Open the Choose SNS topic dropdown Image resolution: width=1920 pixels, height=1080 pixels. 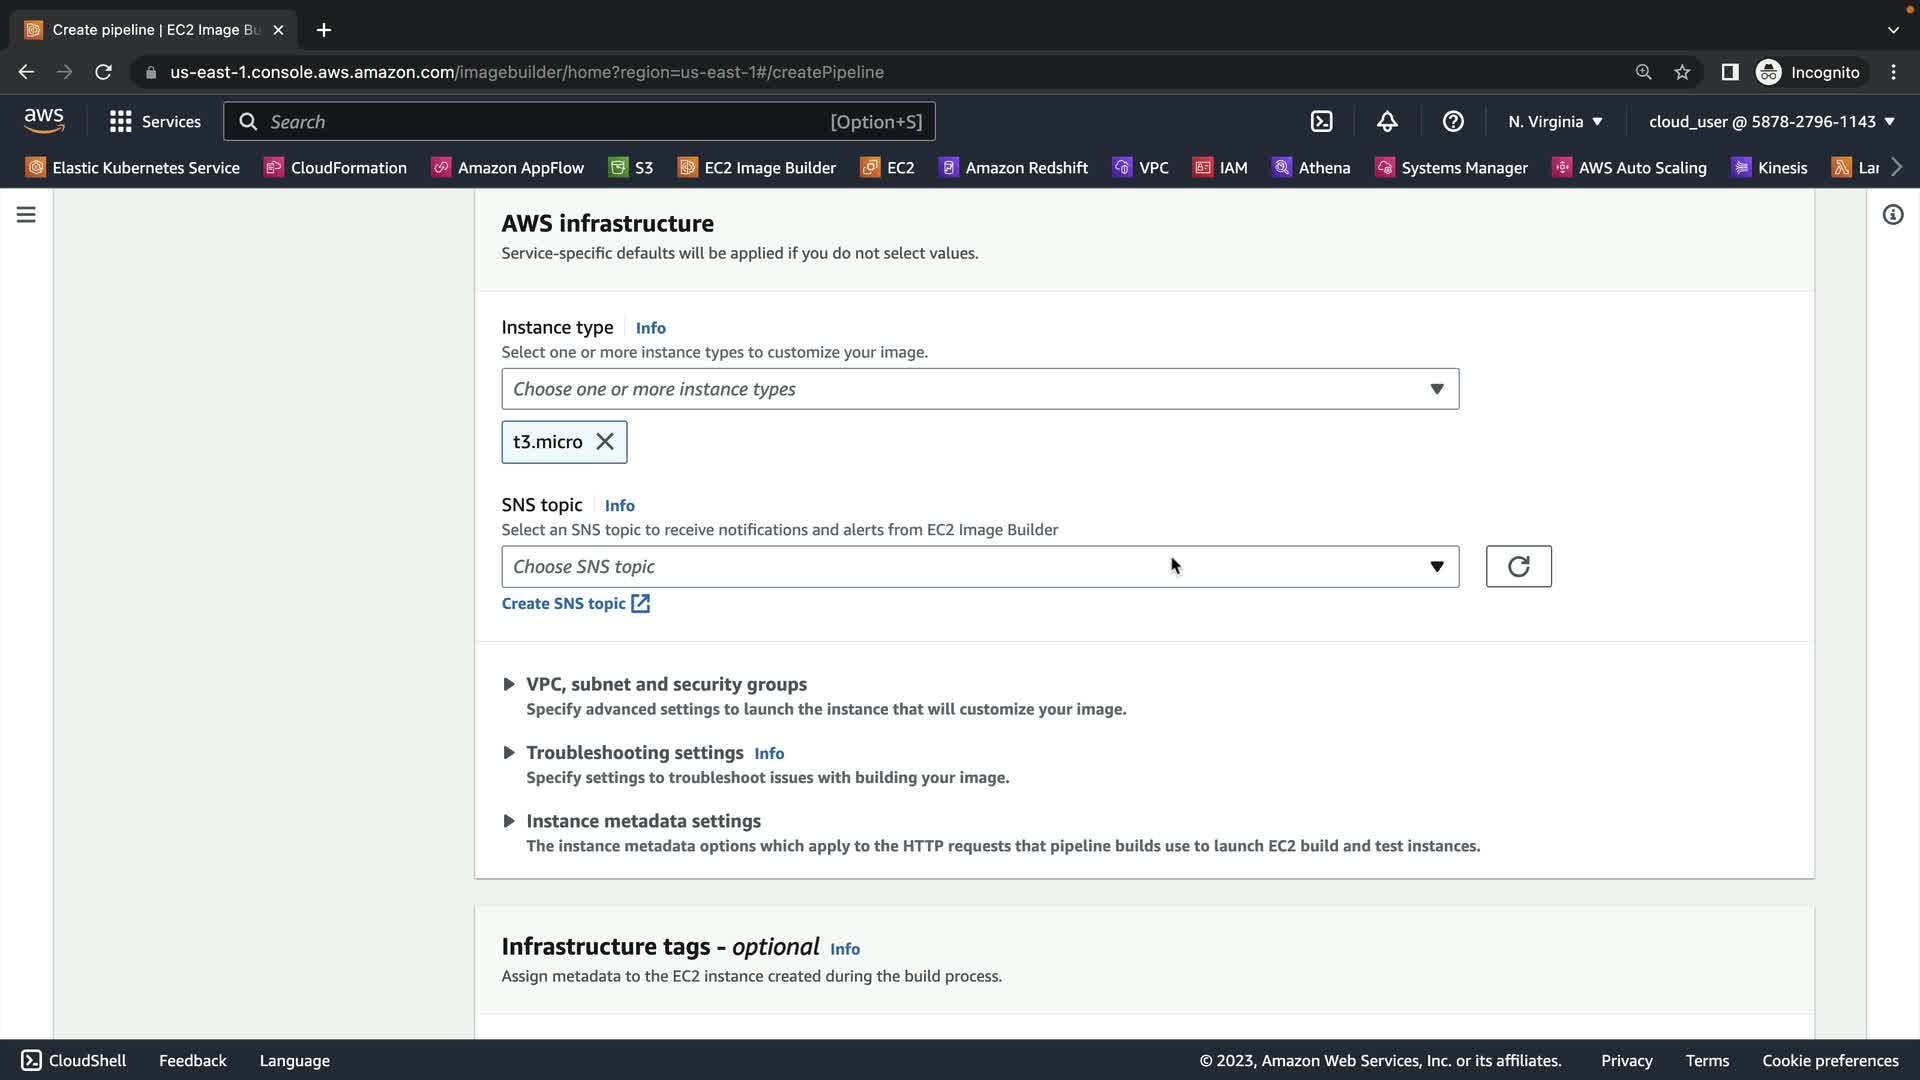(x=979, y=566)
